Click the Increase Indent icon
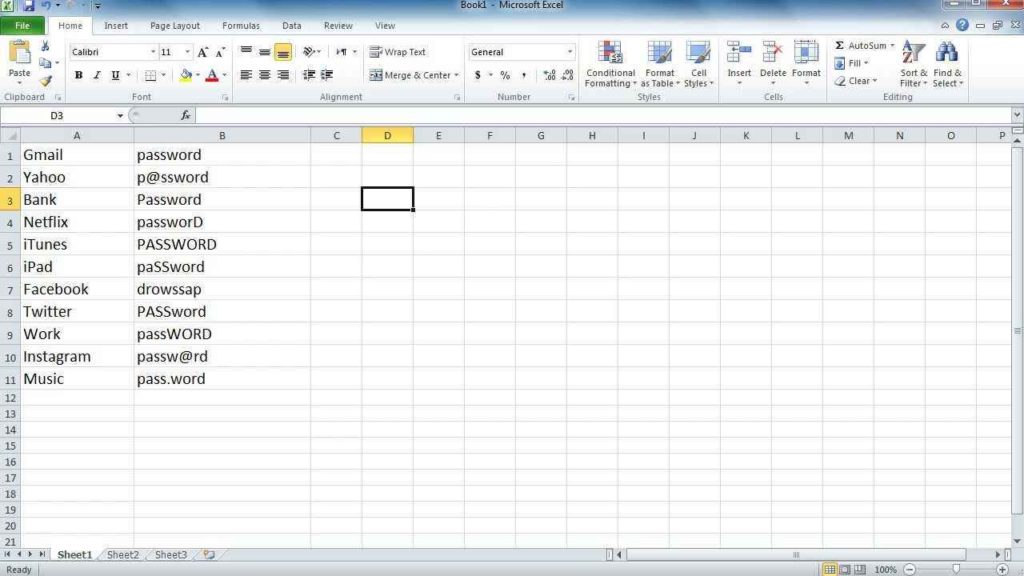The width and height of the screenshot is (1024, 576). (327, 75)
